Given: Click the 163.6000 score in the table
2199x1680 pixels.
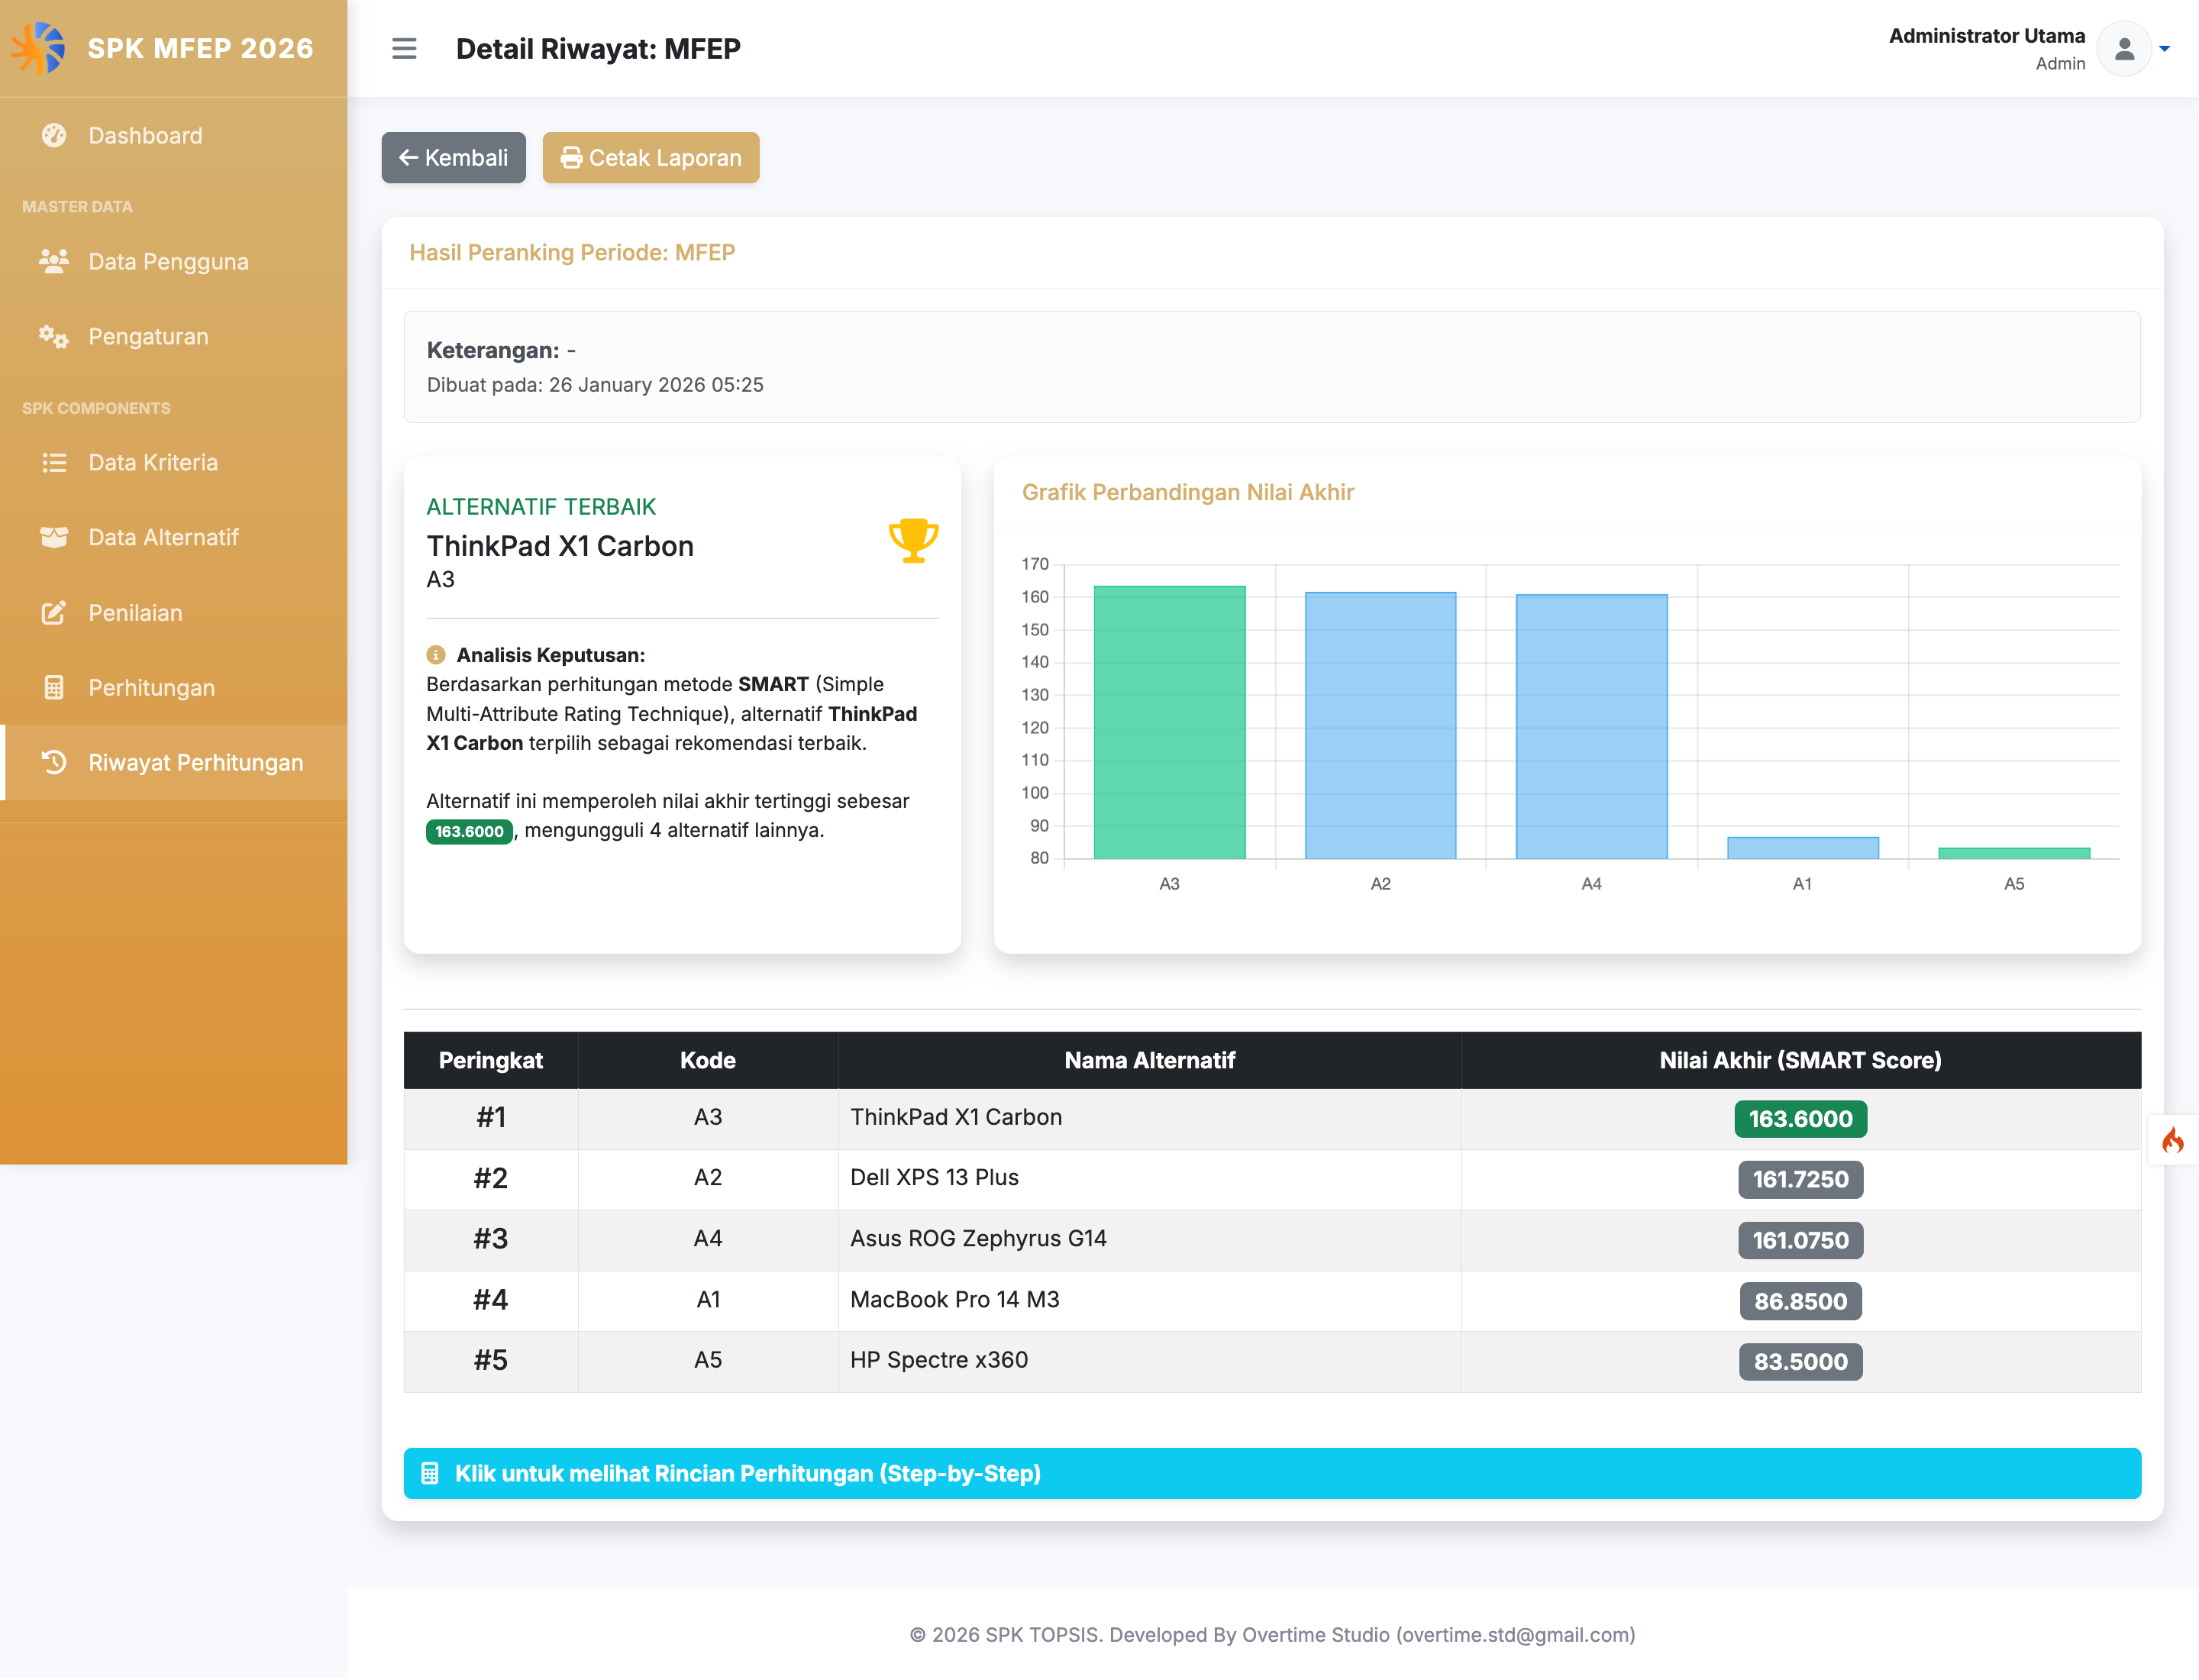Looking at the screenshot, I should pos(1800,1119).
